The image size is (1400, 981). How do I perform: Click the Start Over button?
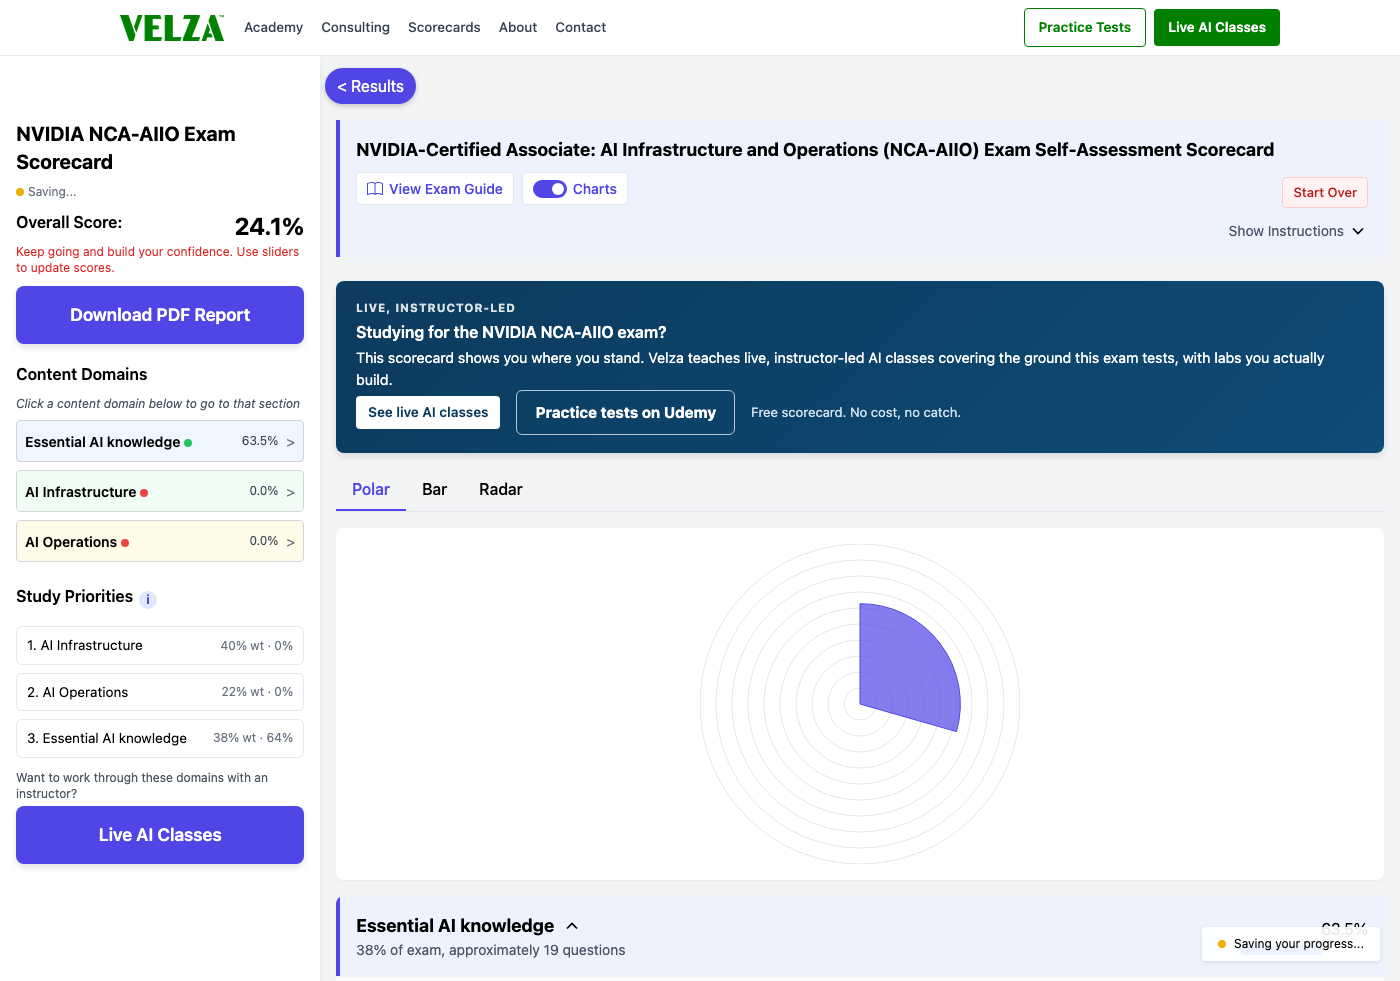[x=1325, y=192]
